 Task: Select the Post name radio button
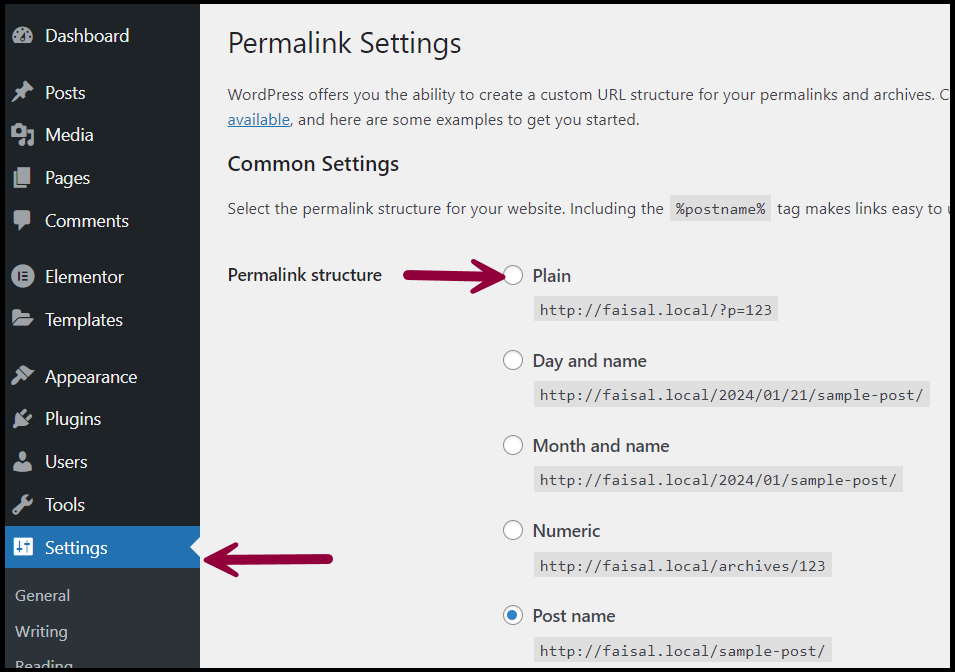point(513,616)
